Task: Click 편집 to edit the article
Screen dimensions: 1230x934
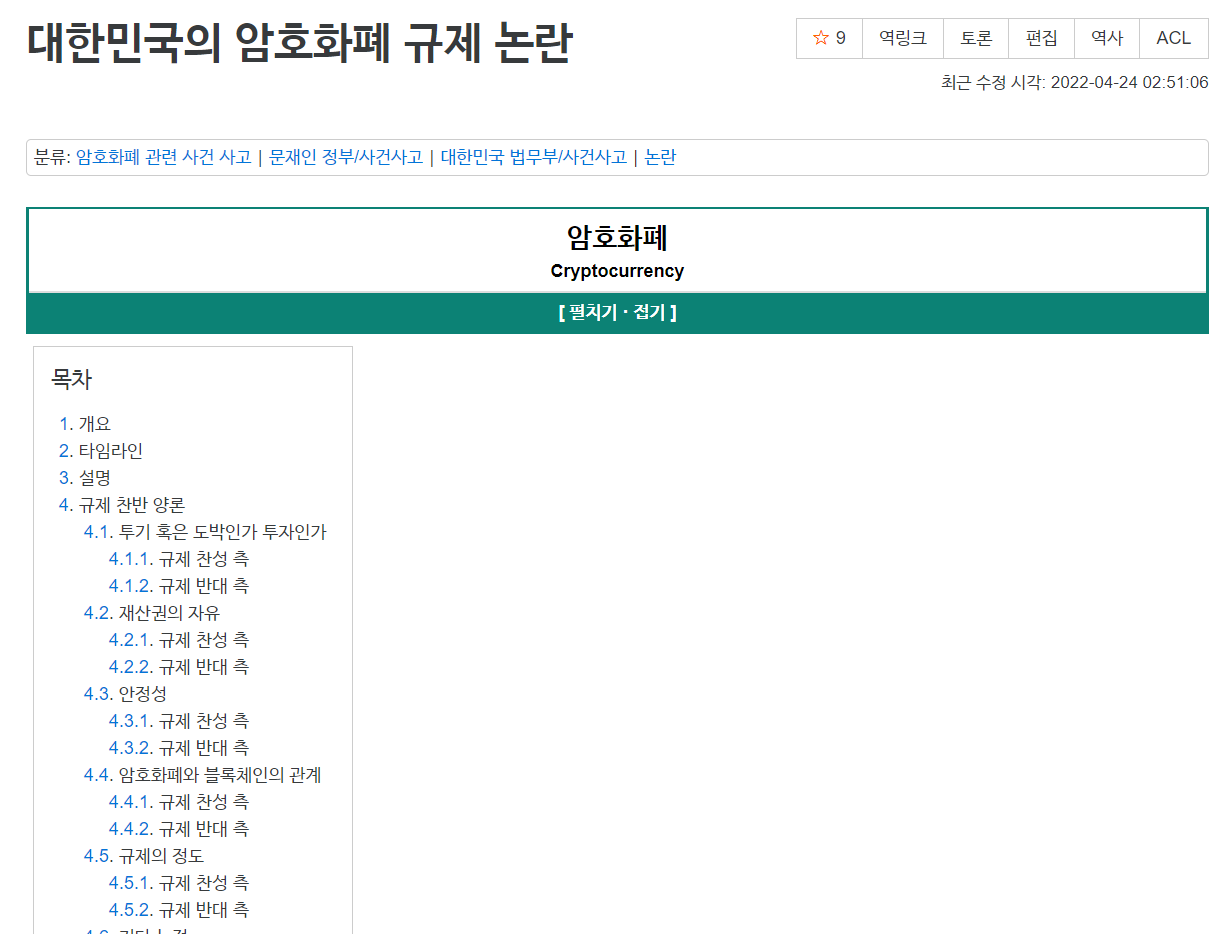Action: click(x=1041, y=38)
